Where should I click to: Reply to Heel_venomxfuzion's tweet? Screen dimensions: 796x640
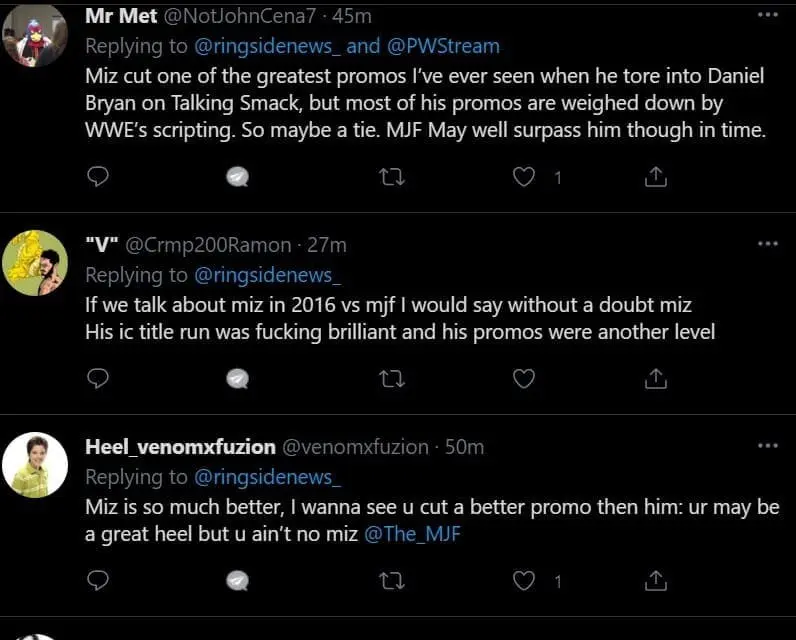click(98, 580)
